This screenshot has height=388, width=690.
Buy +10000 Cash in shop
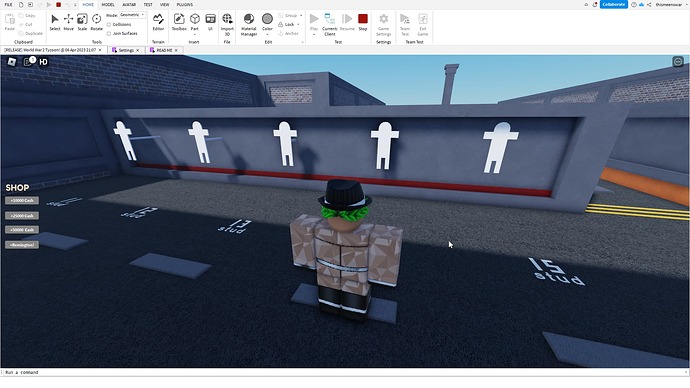pos(22,201)
